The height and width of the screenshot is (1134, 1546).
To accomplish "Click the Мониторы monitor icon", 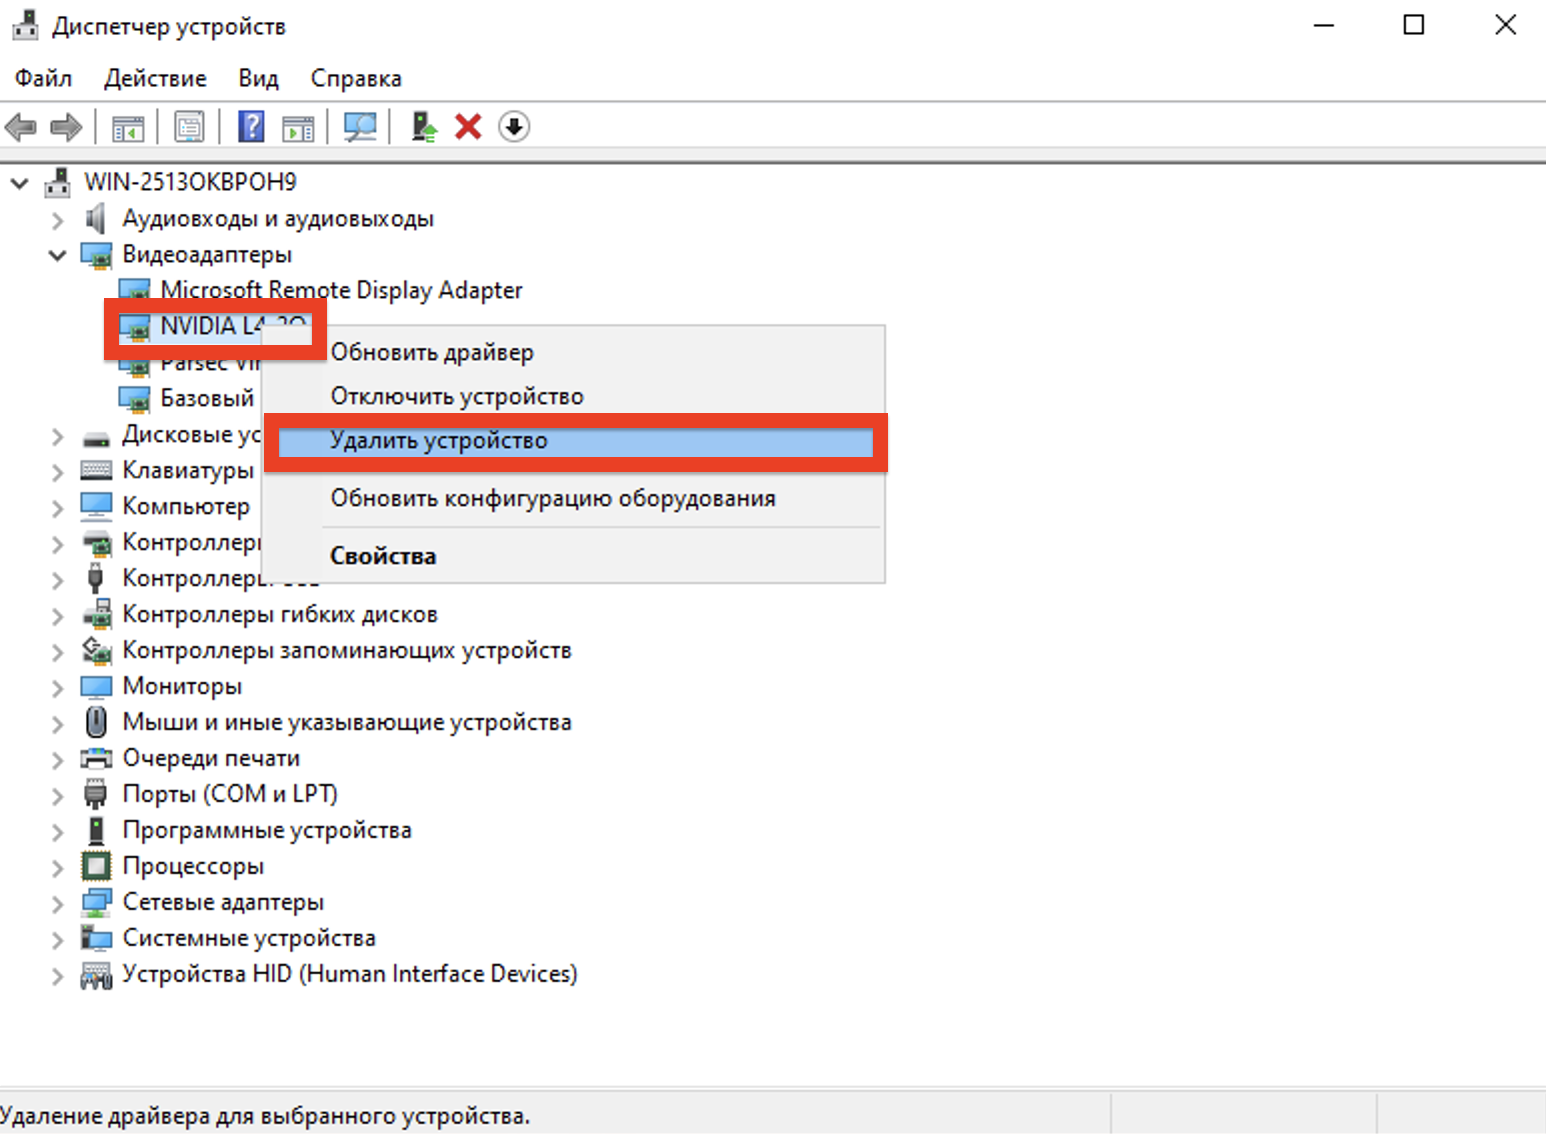I will click(97, 686).
